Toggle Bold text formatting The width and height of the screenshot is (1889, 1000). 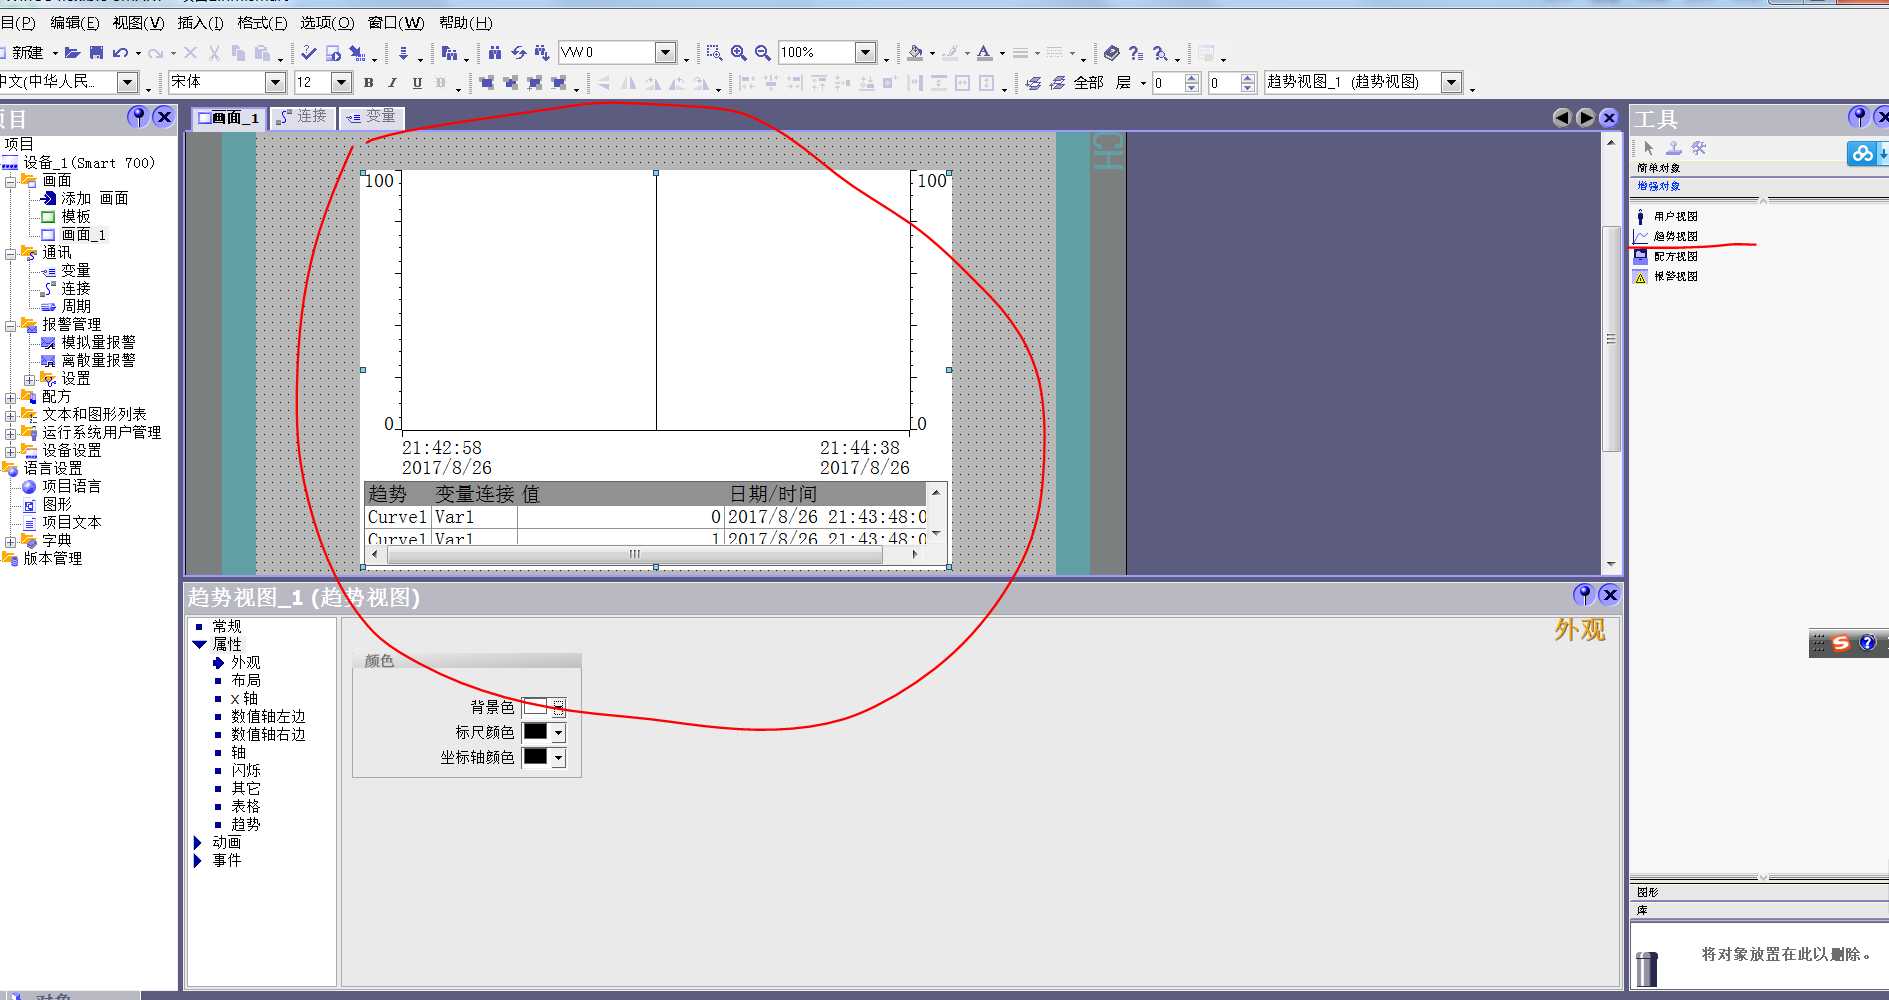[369, 83]
